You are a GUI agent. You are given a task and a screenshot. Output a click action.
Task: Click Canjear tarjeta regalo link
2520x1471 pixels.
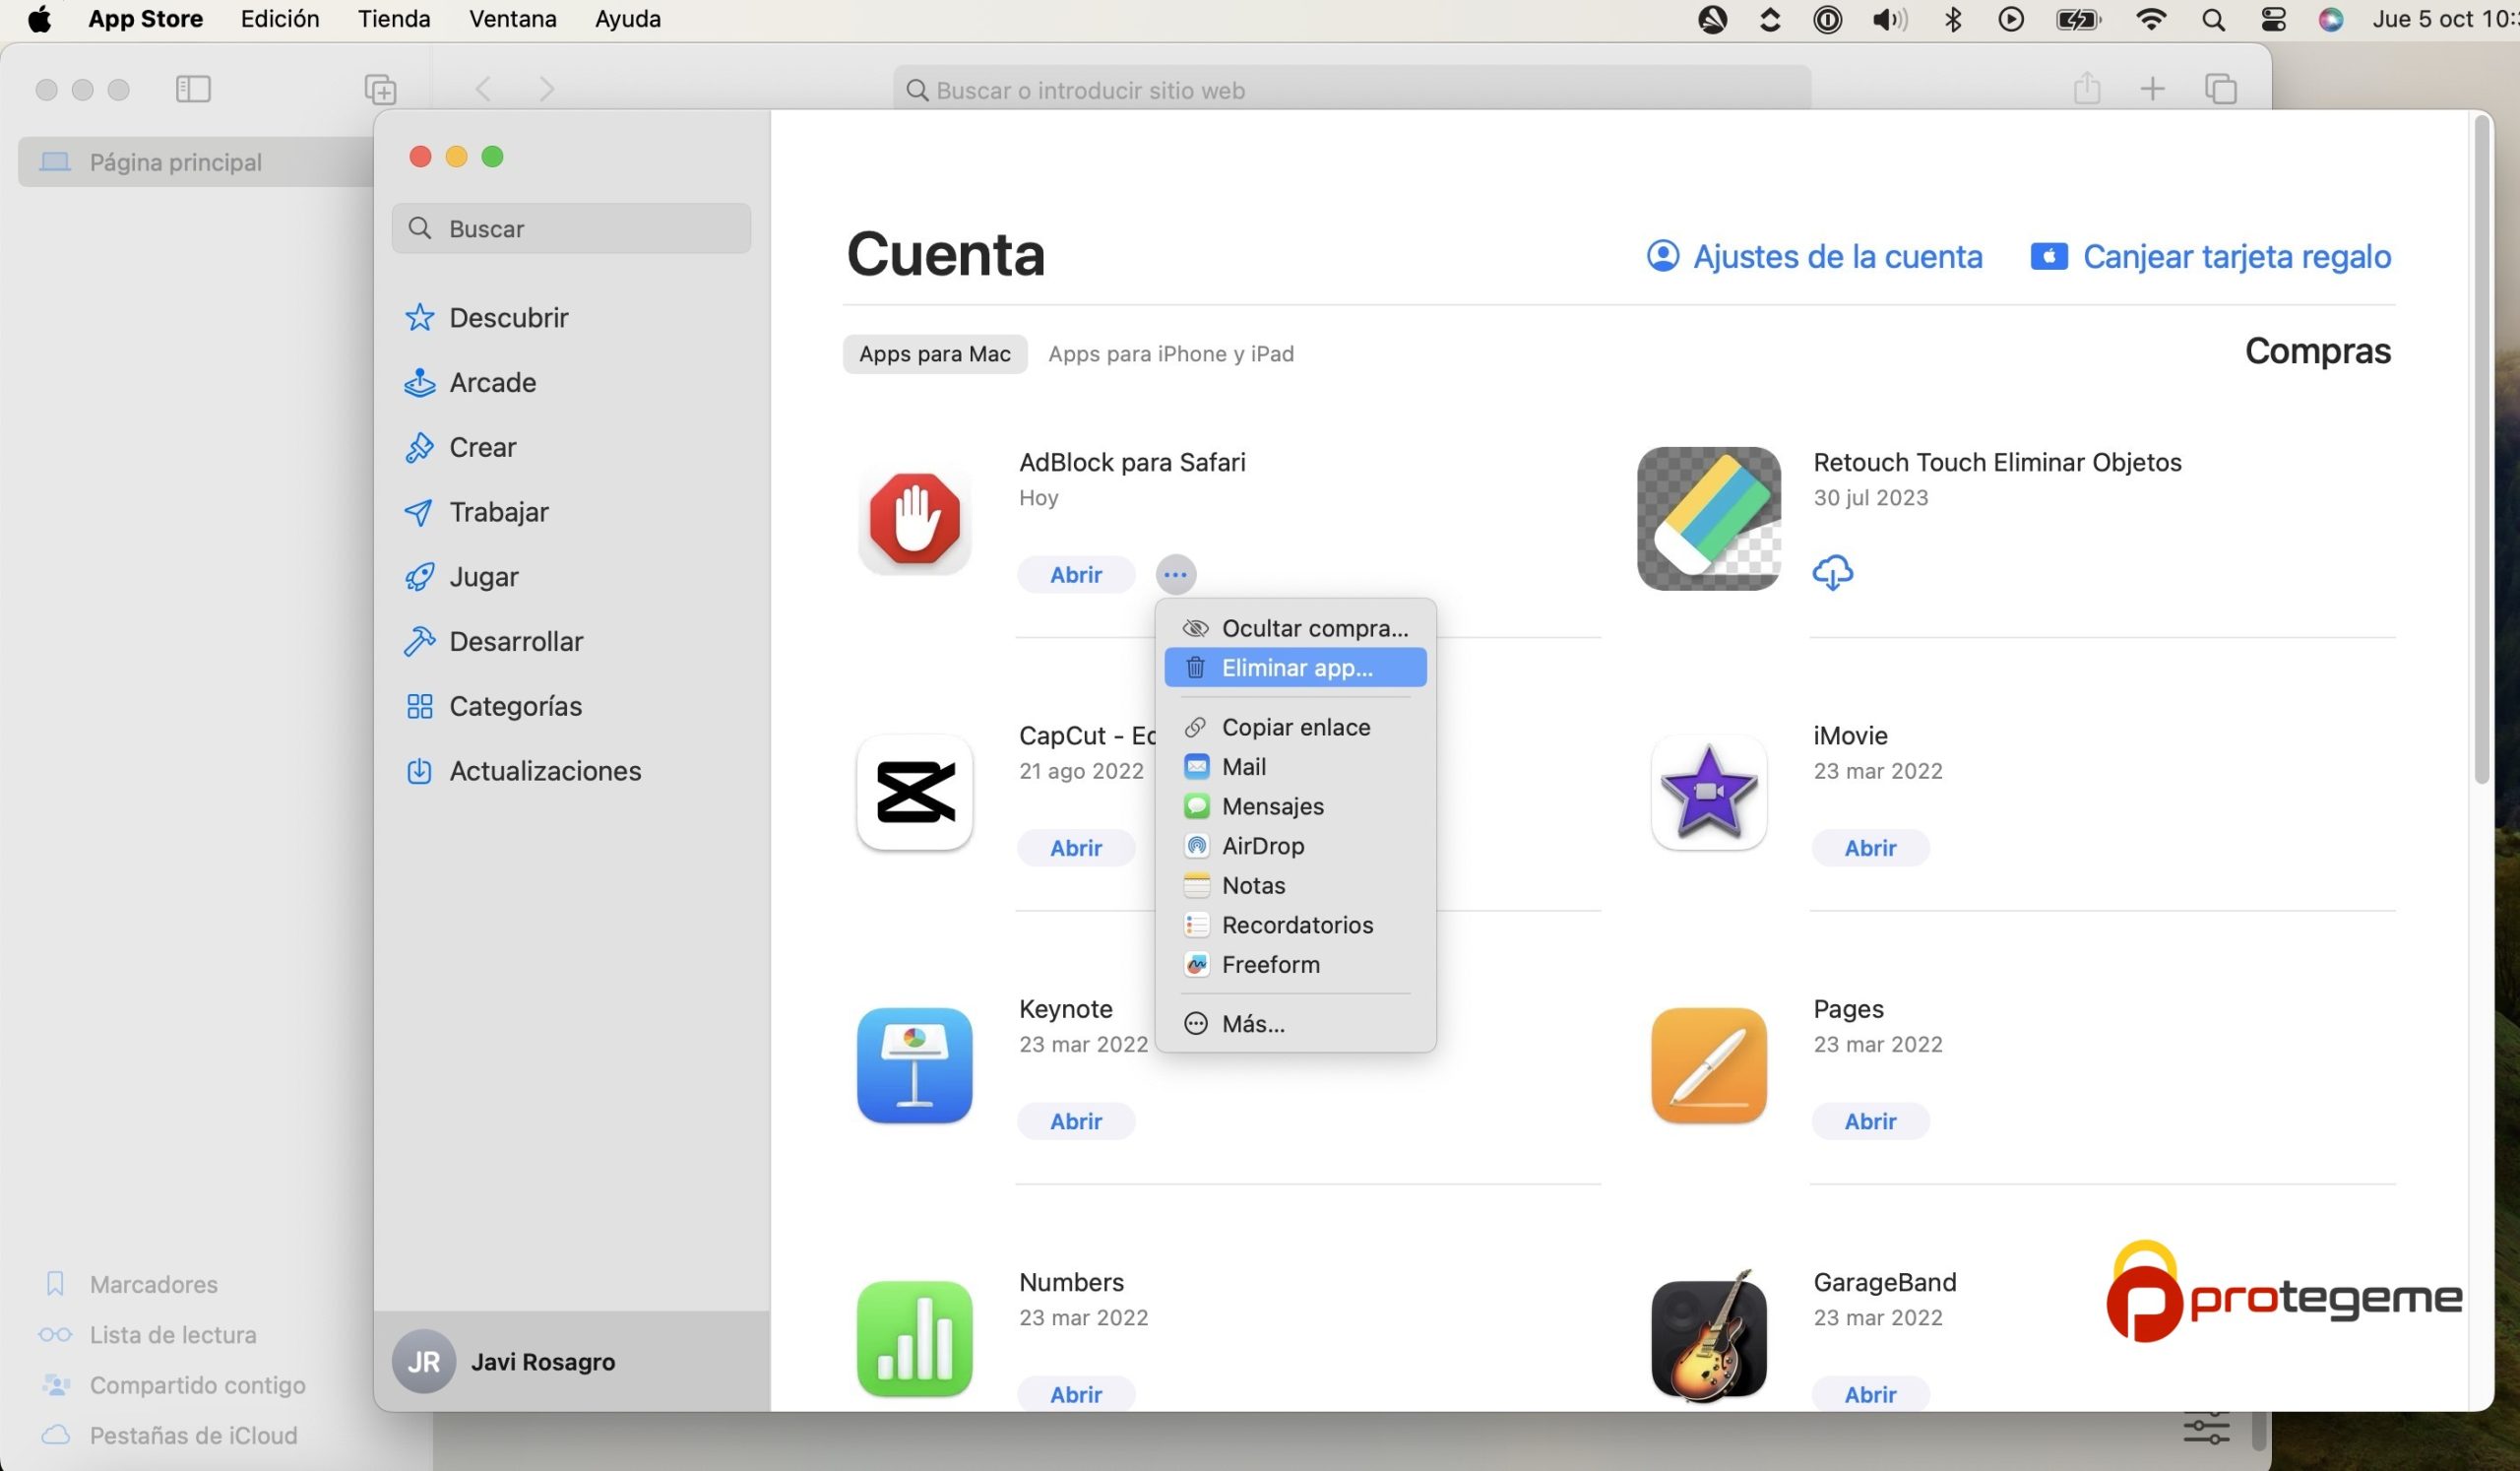(x=2211, y=257)
